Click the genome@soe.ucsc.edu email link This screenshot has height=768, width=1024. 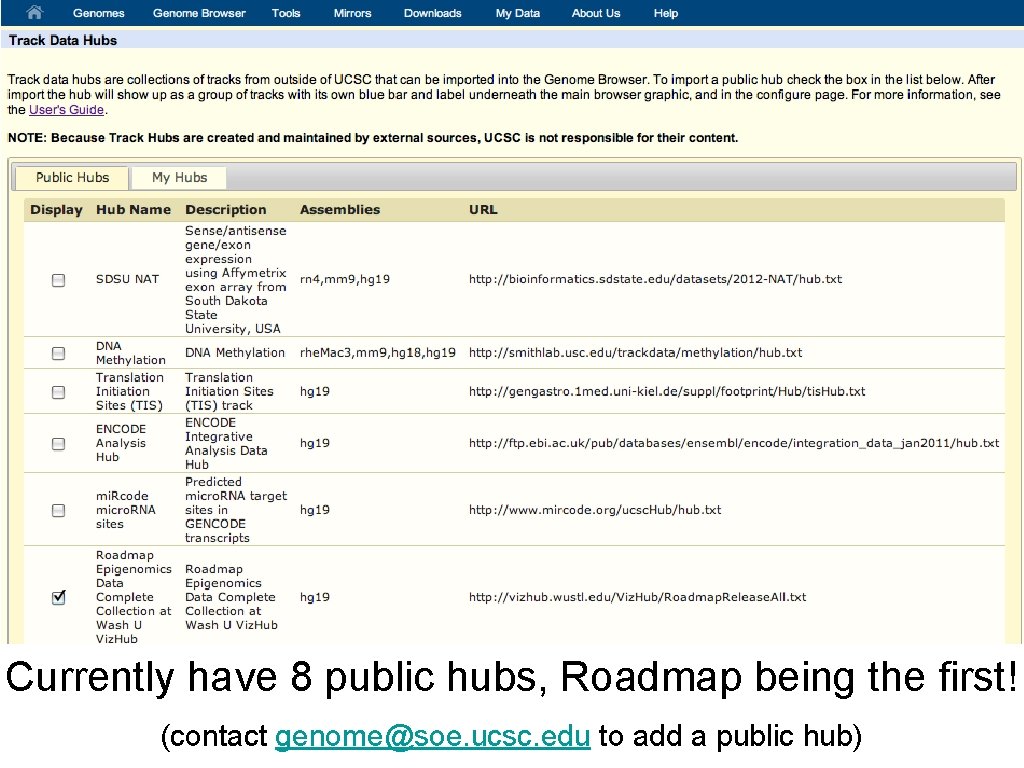pos(433,736)
